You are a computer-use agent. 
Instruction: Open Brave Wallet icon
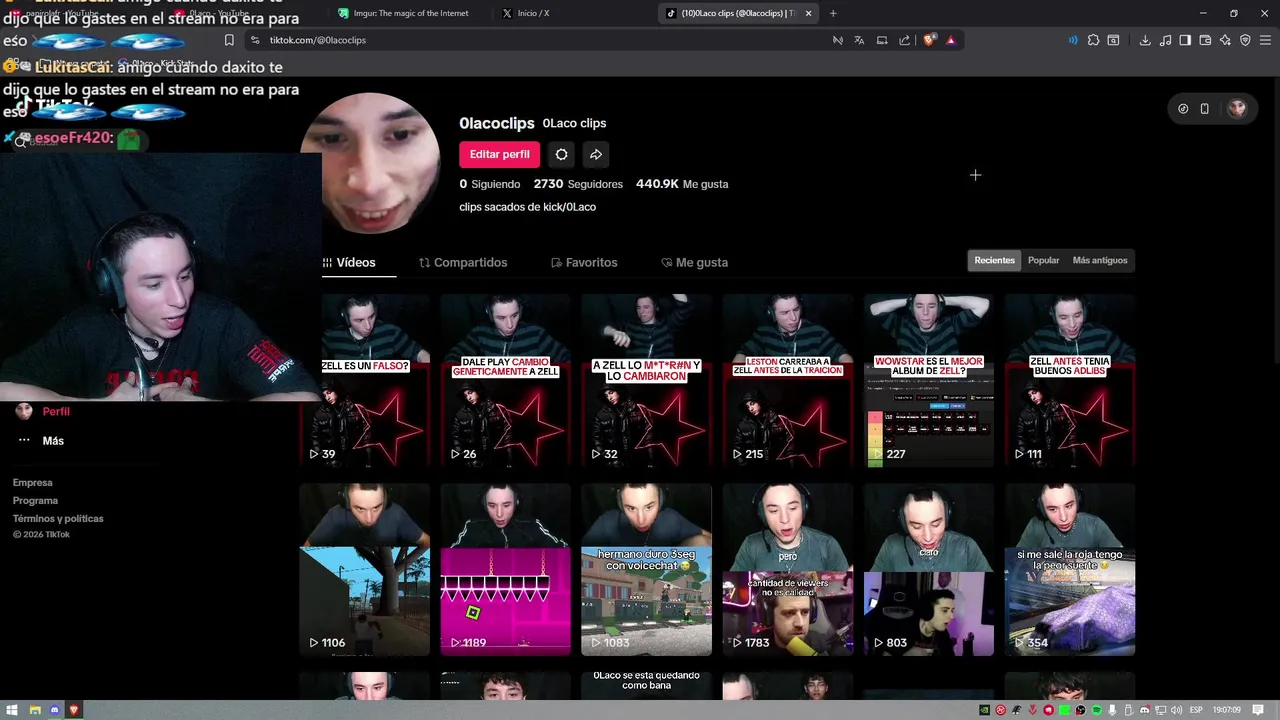1205,40
